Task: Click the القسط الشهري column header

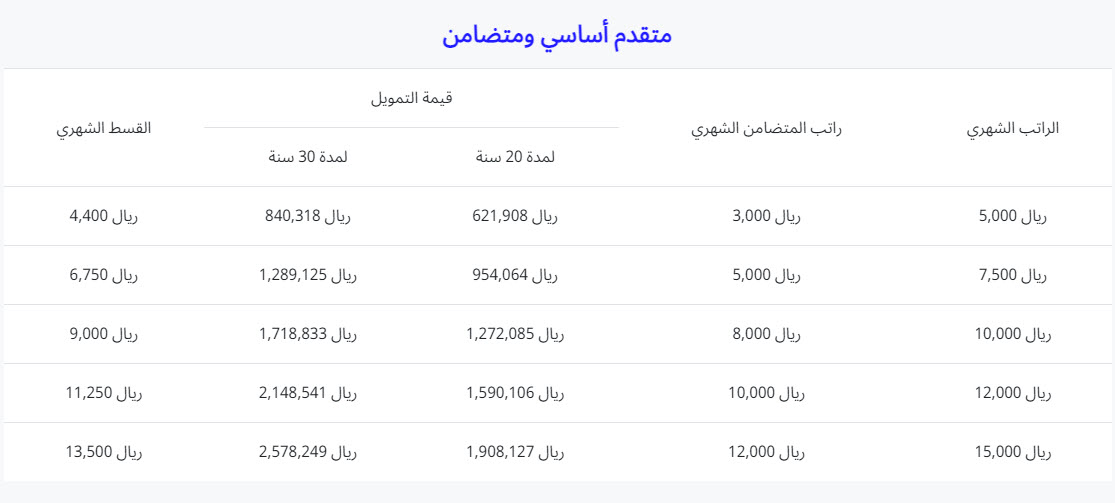Action: click(x=104, y=129)
